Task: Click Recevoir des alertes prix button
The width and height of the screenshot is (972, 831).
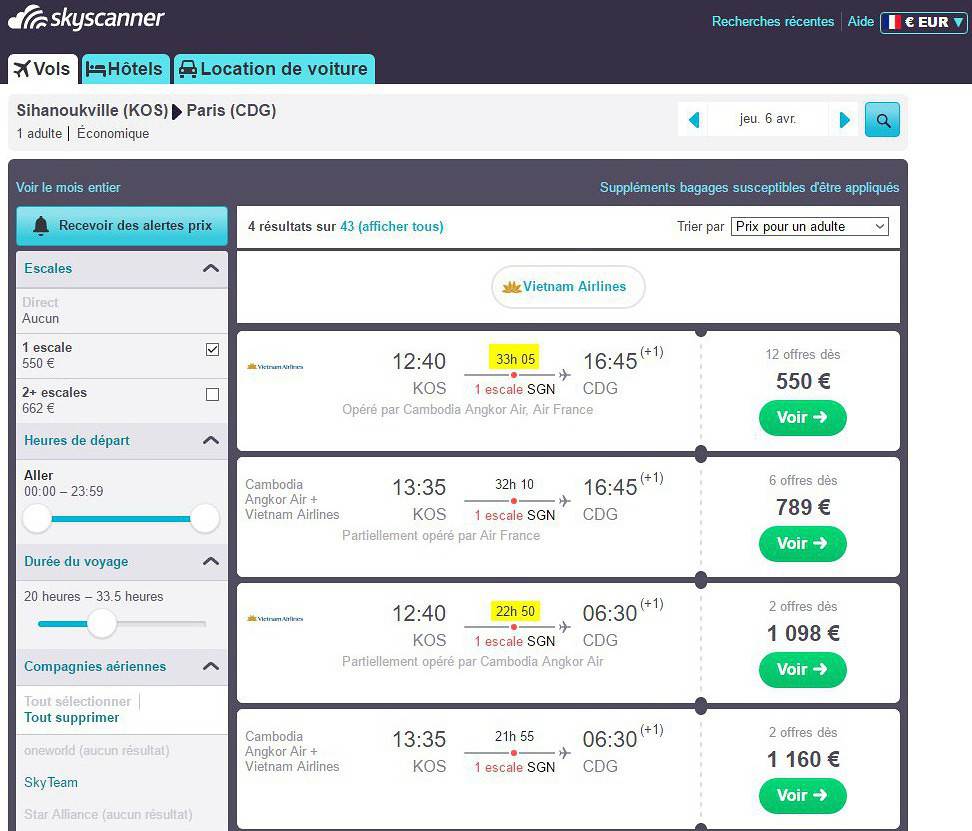Action: (x=122, y=226)
